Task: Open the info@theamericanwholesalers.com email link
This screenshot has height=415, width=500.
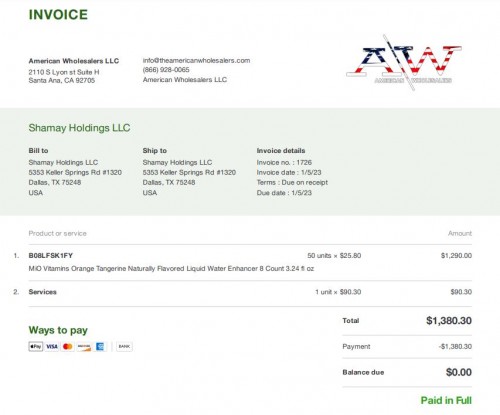Action: pos(196,60)
